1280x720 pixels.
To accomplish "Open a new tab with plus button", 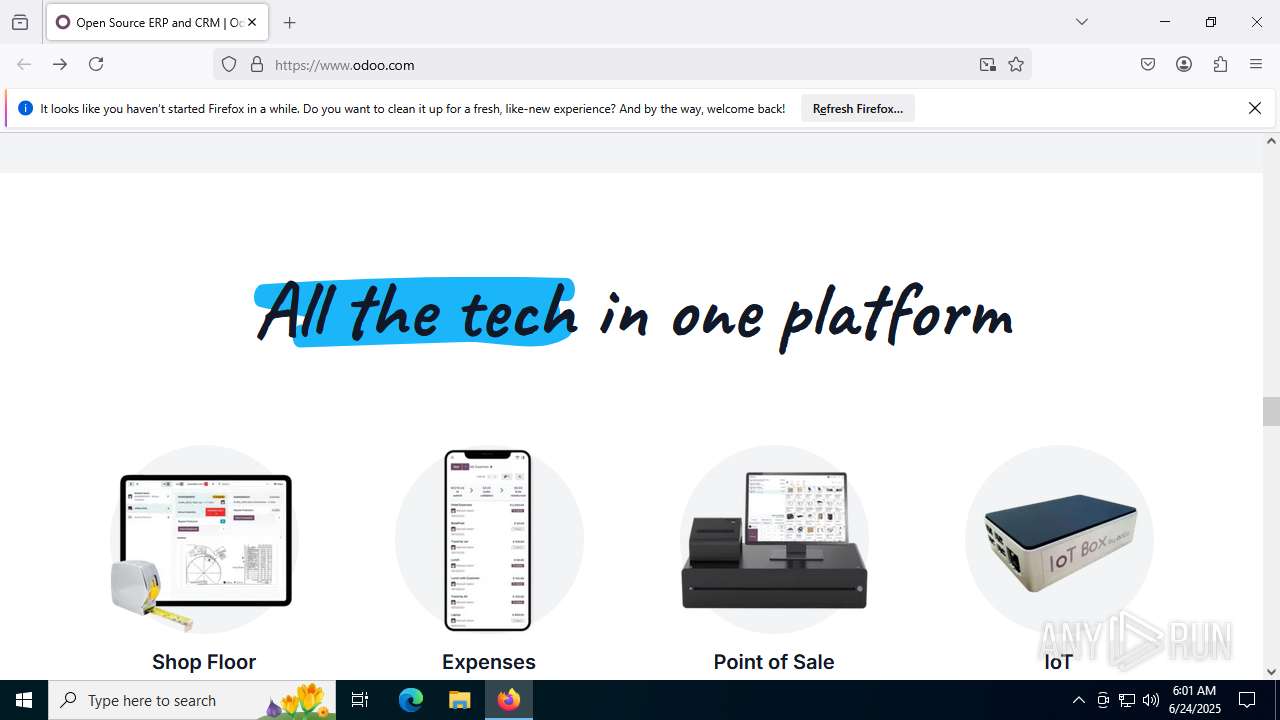I will pos(290,22).
